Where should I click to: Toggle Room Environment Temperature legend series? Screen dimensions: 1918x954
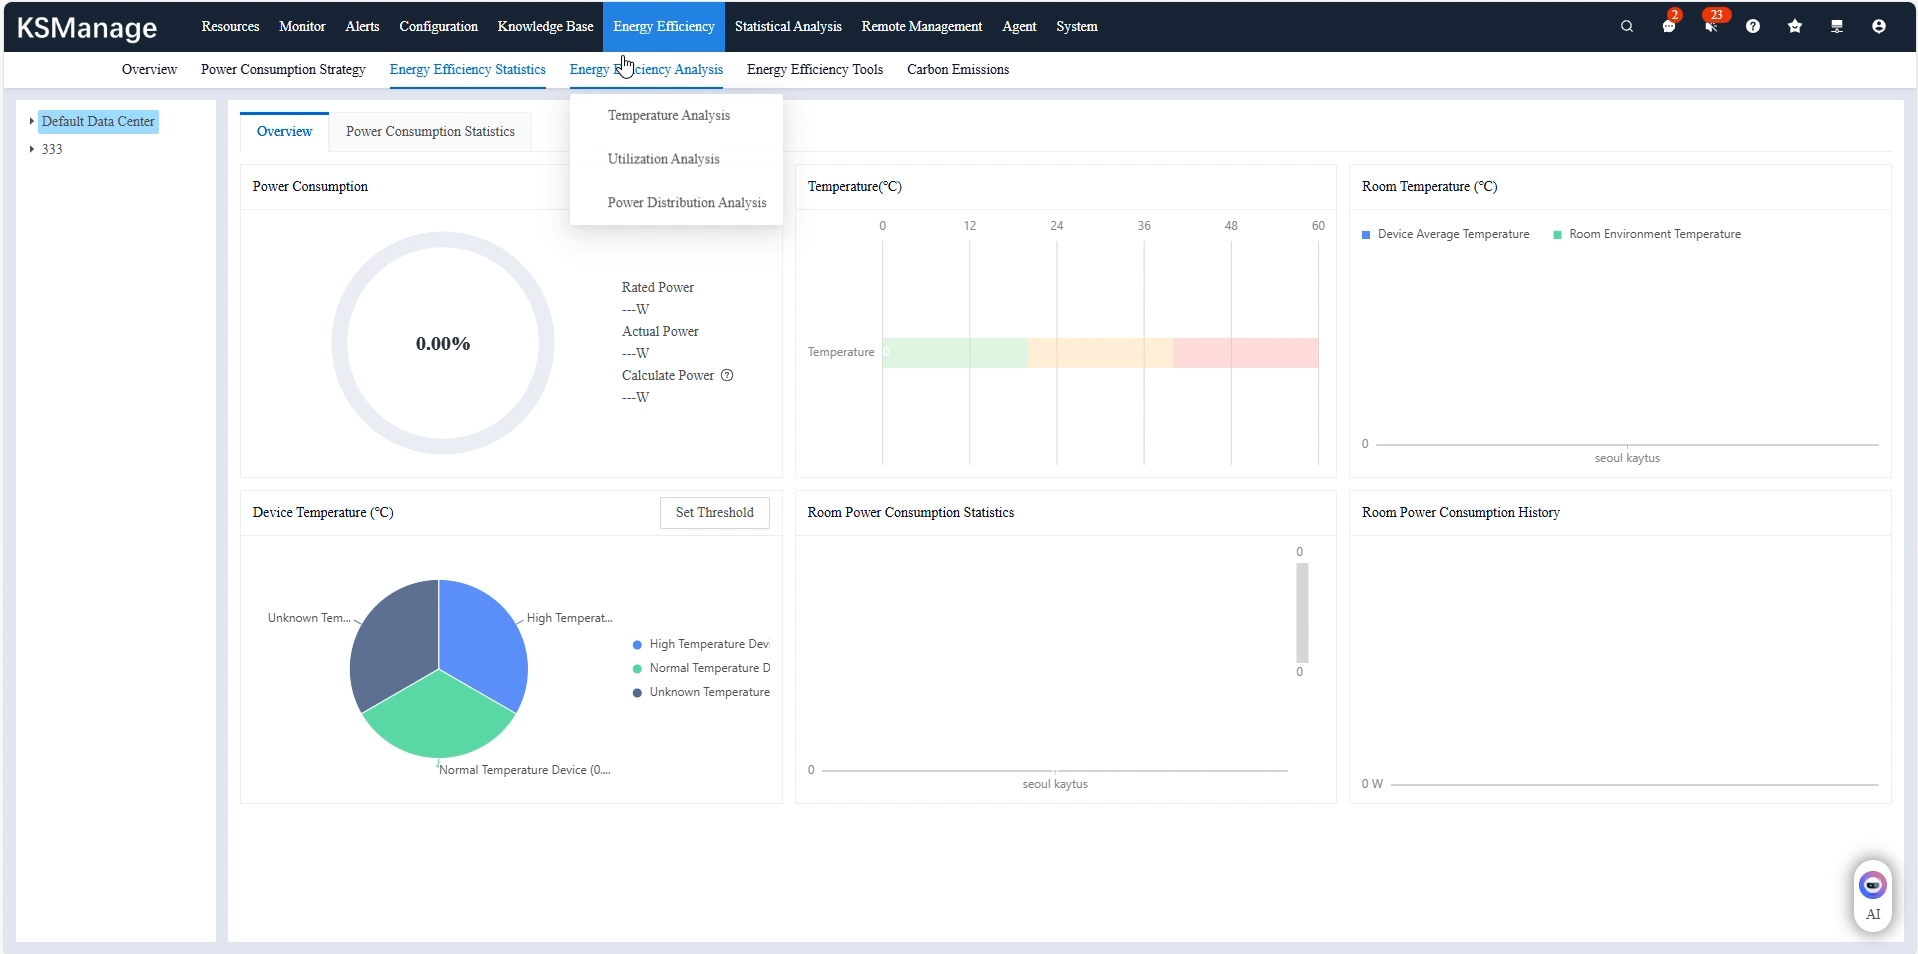click(x=1646, y=234)
